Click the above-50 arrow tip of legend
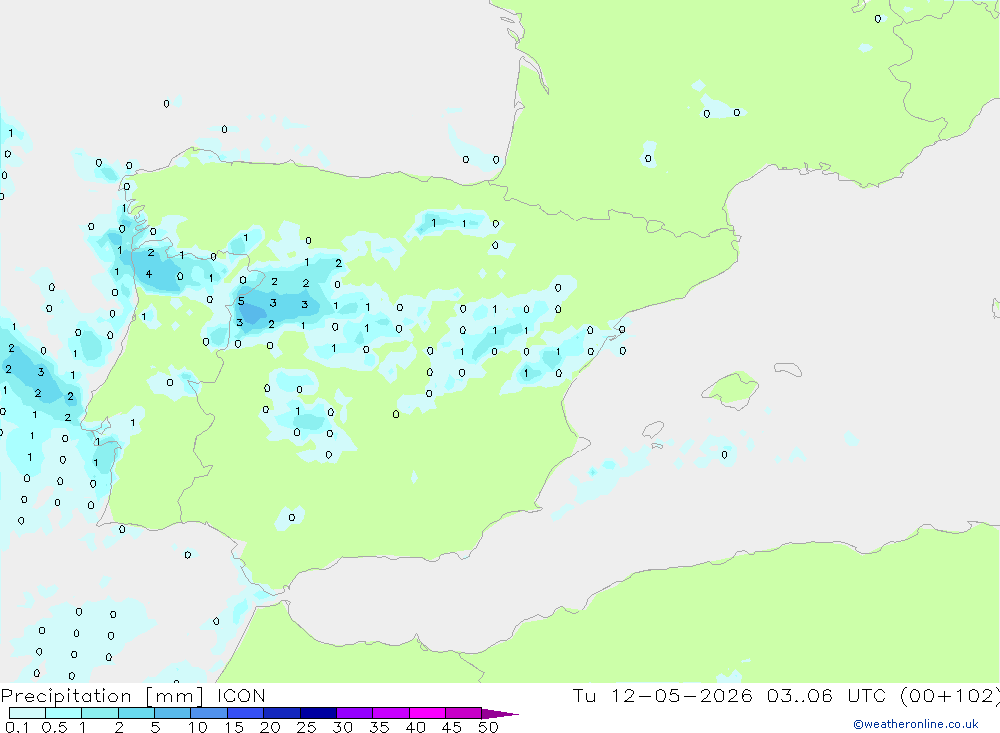This screenshot has width=1000, height=733. click(x=501, y=714)
